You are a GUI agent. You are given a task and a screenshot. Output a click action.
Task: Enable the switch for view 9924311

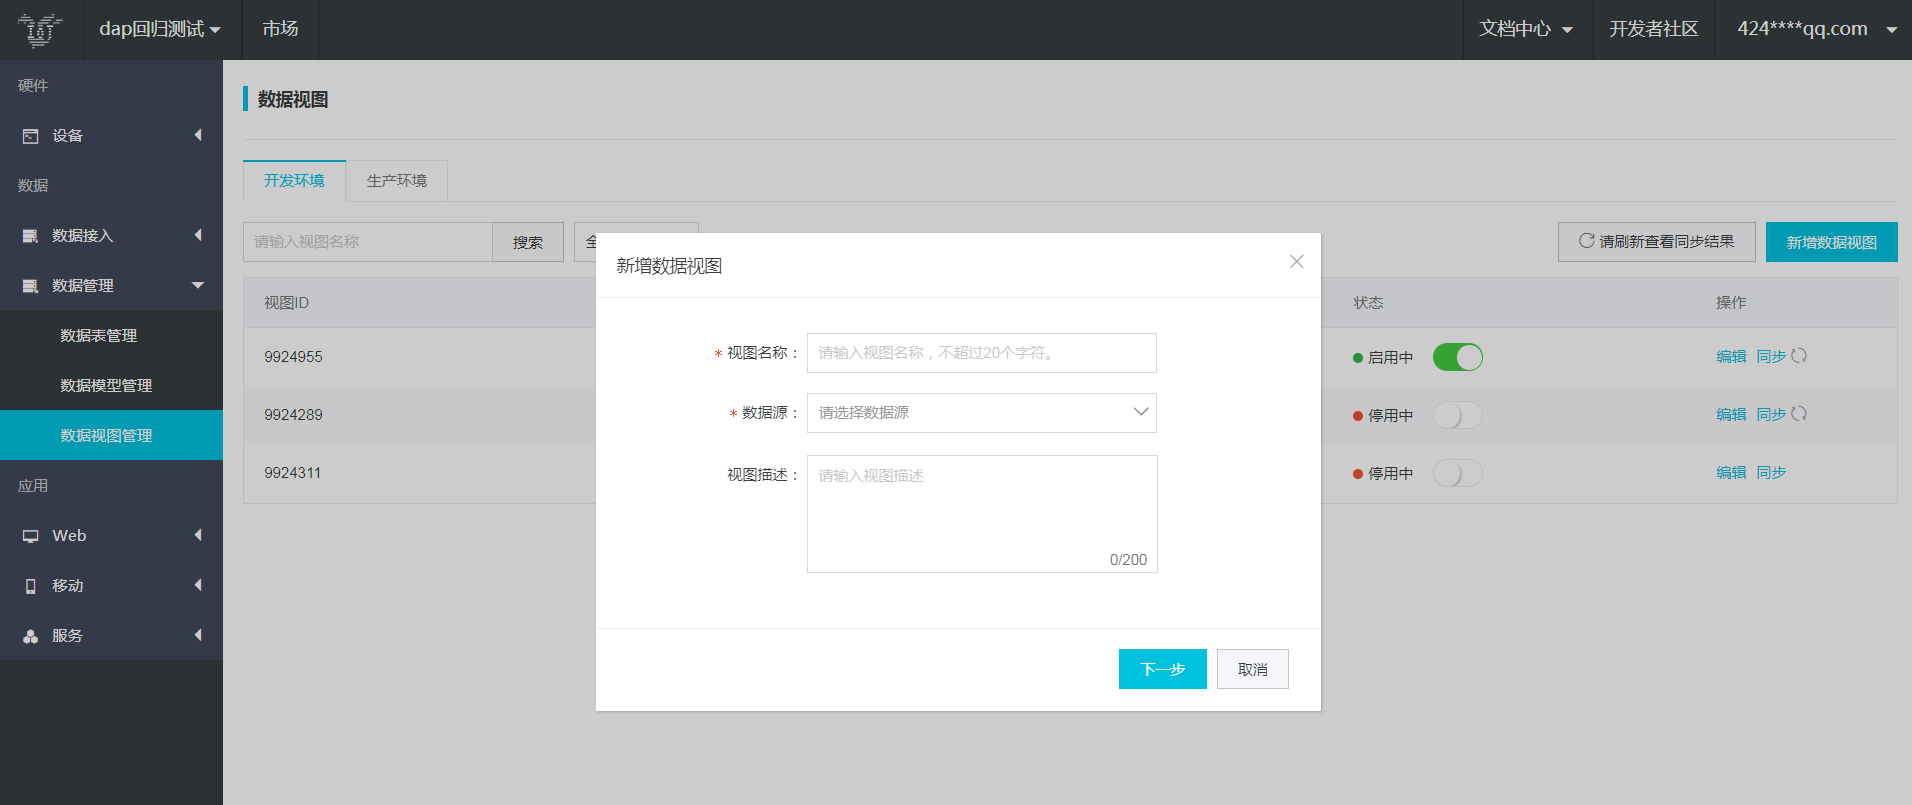(x=1458, y=473)
